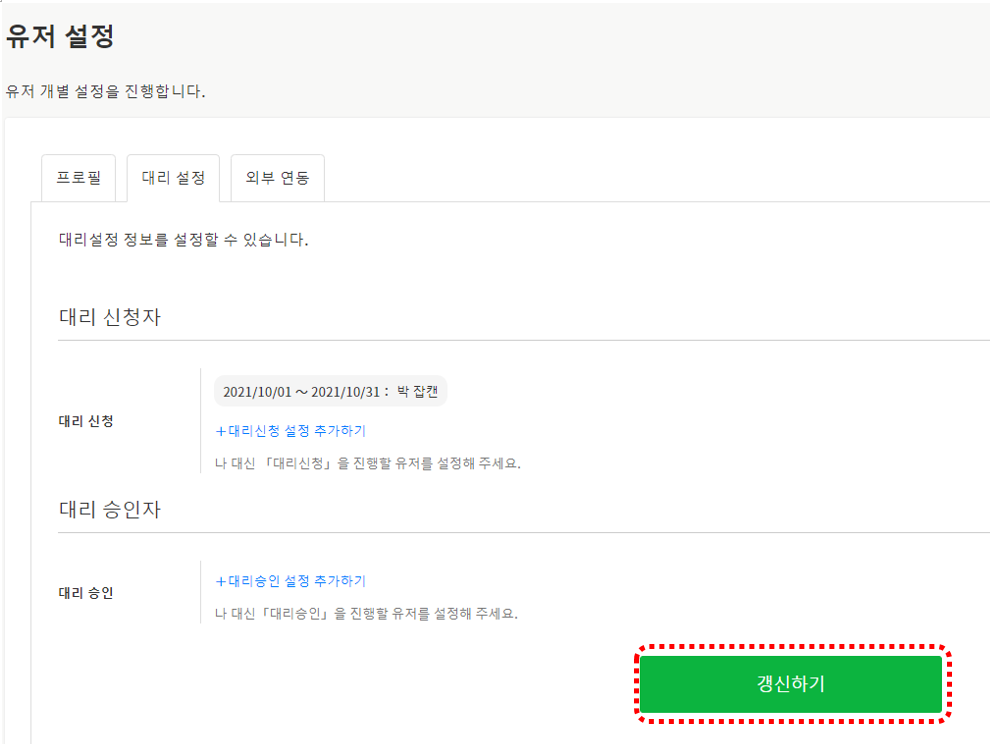
Task: Click the 대리 신청 field label
Action: (x=86, y=421)
